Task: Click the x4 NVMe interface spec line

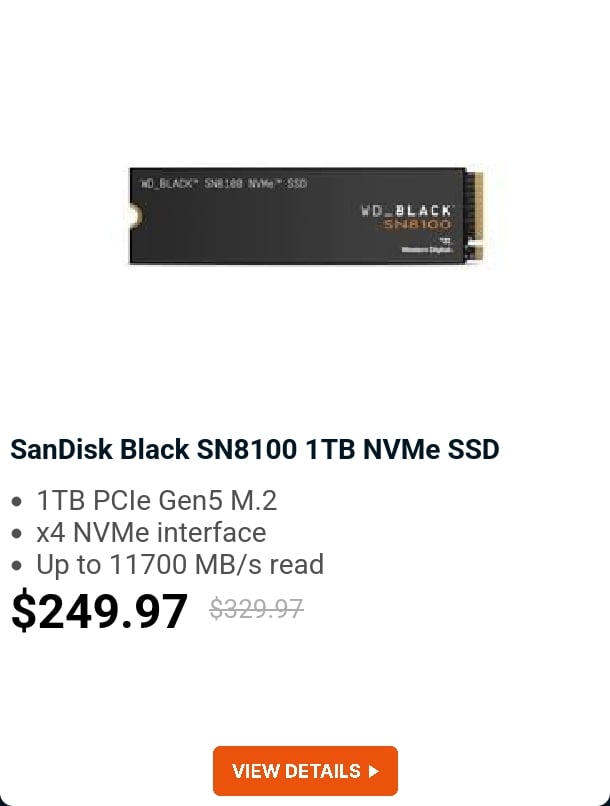Action: [x=151, y=532]
